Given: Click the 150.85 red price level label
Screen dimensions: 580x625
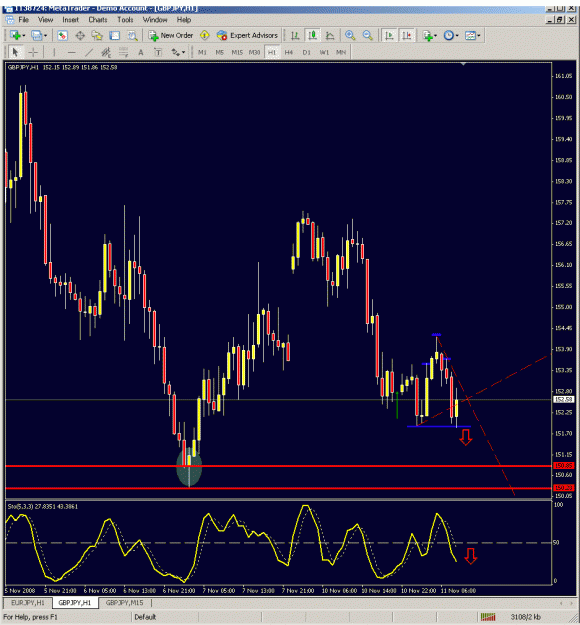Looking at the screenshot, I should pyautogui.click(x=563, y=466).
